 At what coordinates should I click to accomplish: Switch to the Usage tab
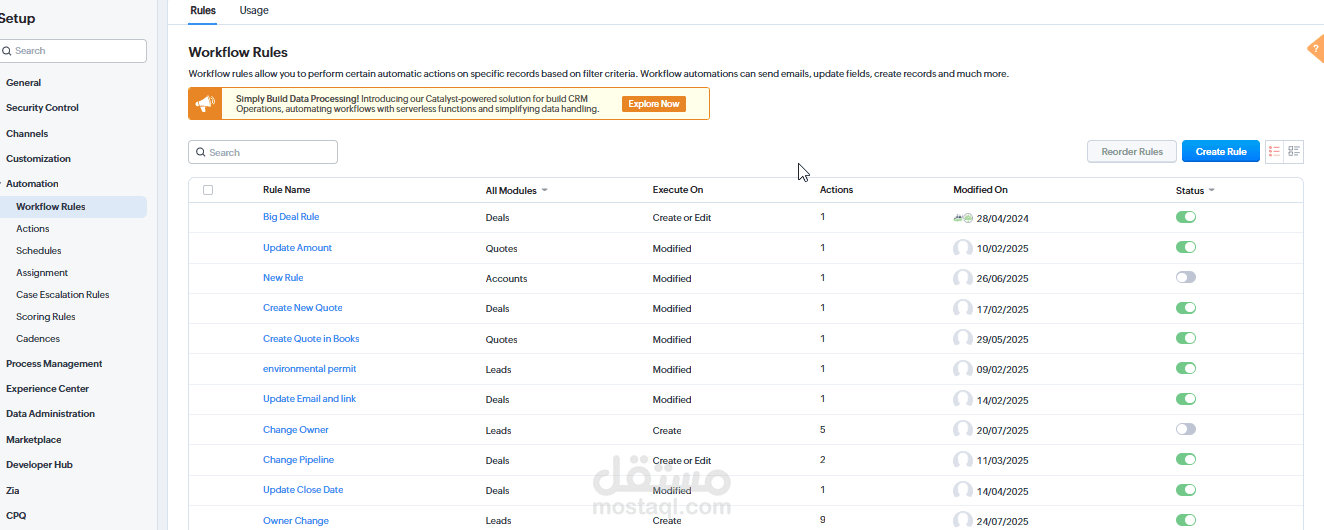pyautogui.click(x=254, y=10)
